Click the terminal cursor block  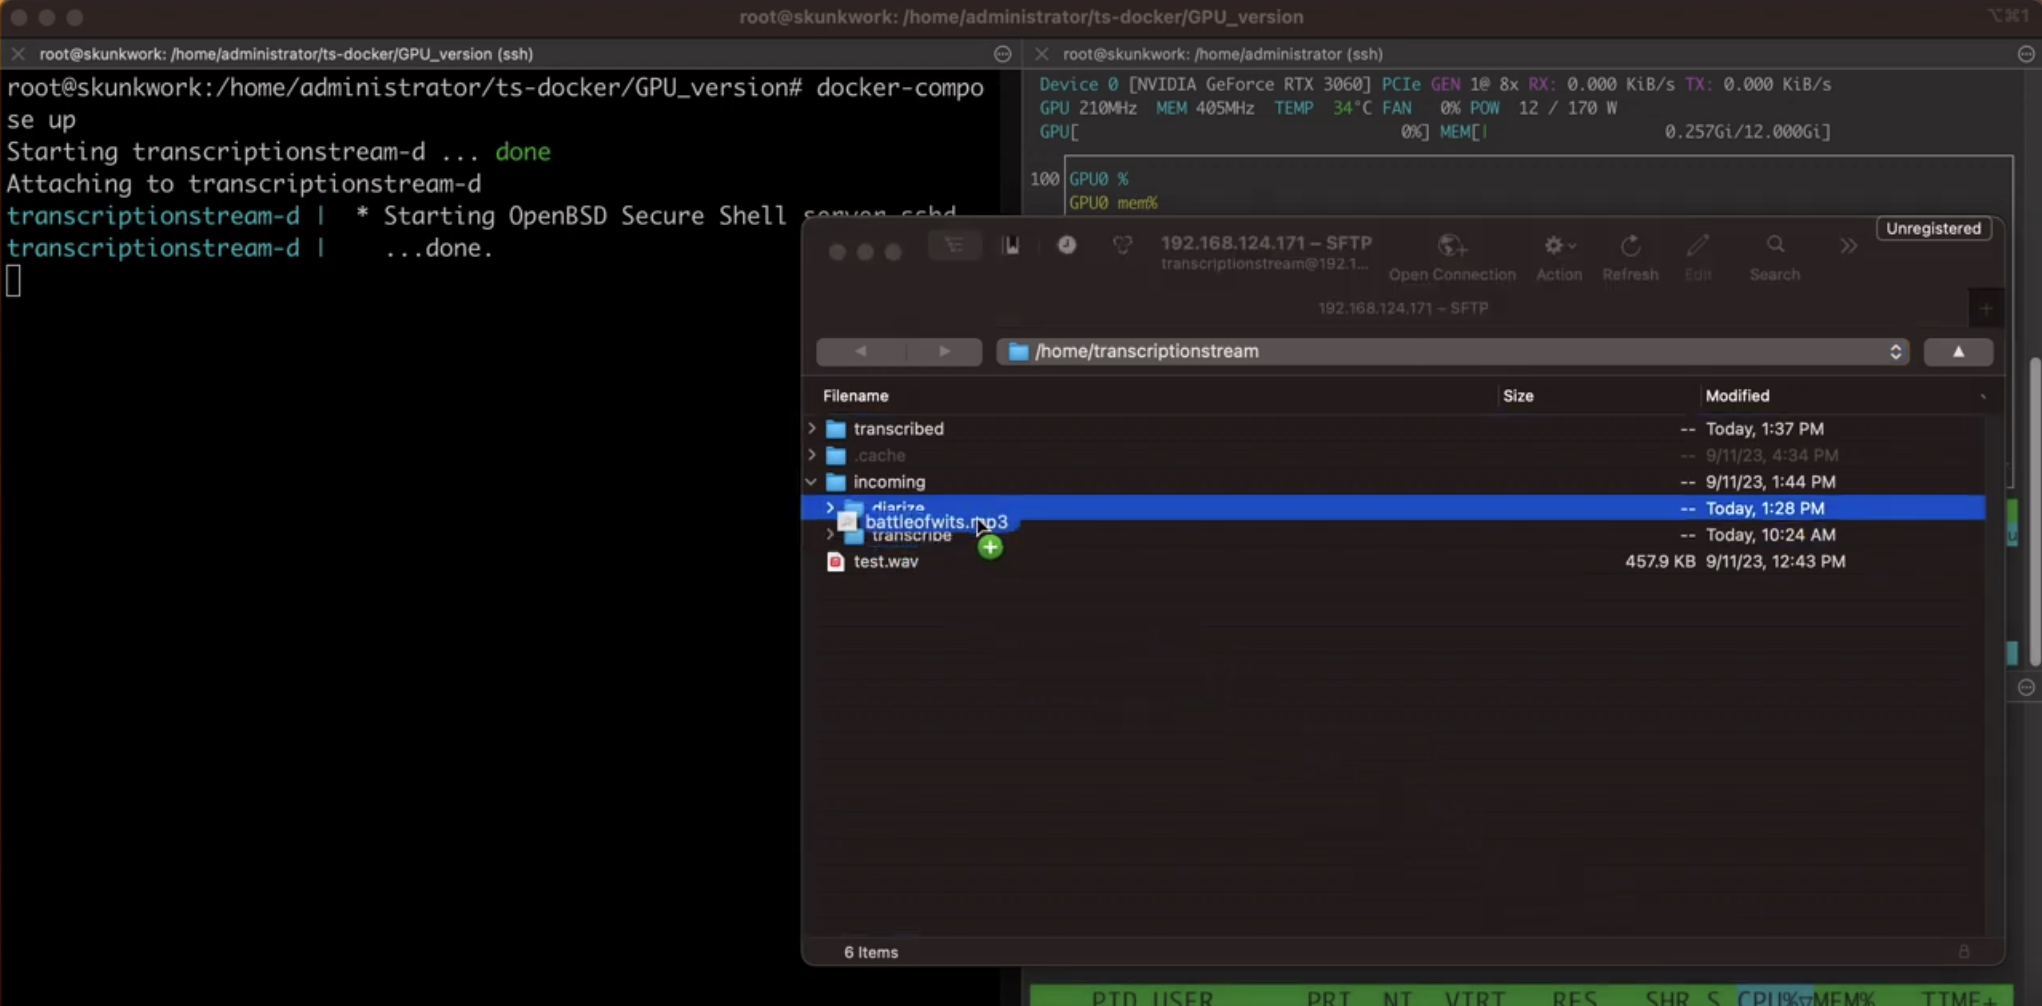pyautogui.click(x=13, y=281)
